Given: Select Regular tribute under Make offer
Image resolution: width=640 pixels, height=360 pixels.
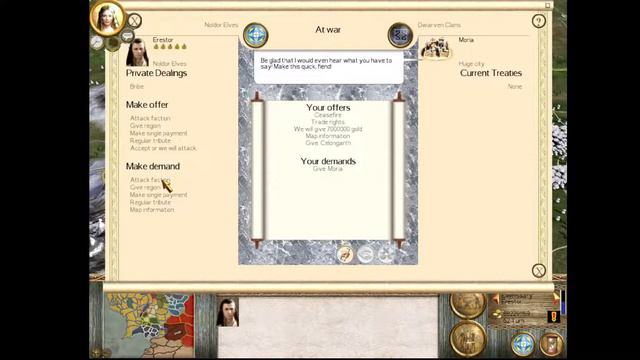Looking at the screenshot, I should pos(150,140).
